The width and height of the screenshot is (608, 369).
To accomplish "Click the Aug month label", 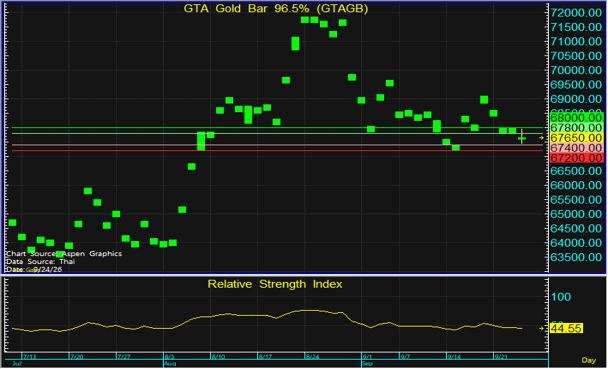I will coord(170,364).
